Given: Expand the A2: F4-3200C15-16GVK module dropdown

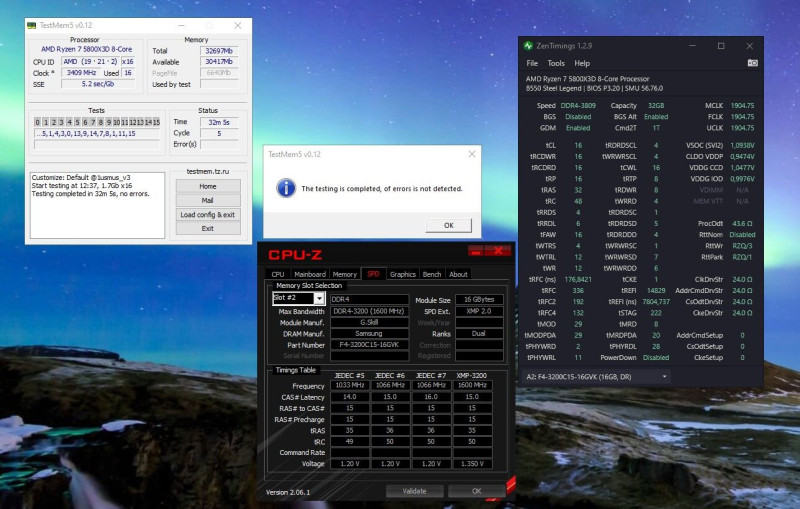Looking at the screenshot, I should [x=664, y=377].
